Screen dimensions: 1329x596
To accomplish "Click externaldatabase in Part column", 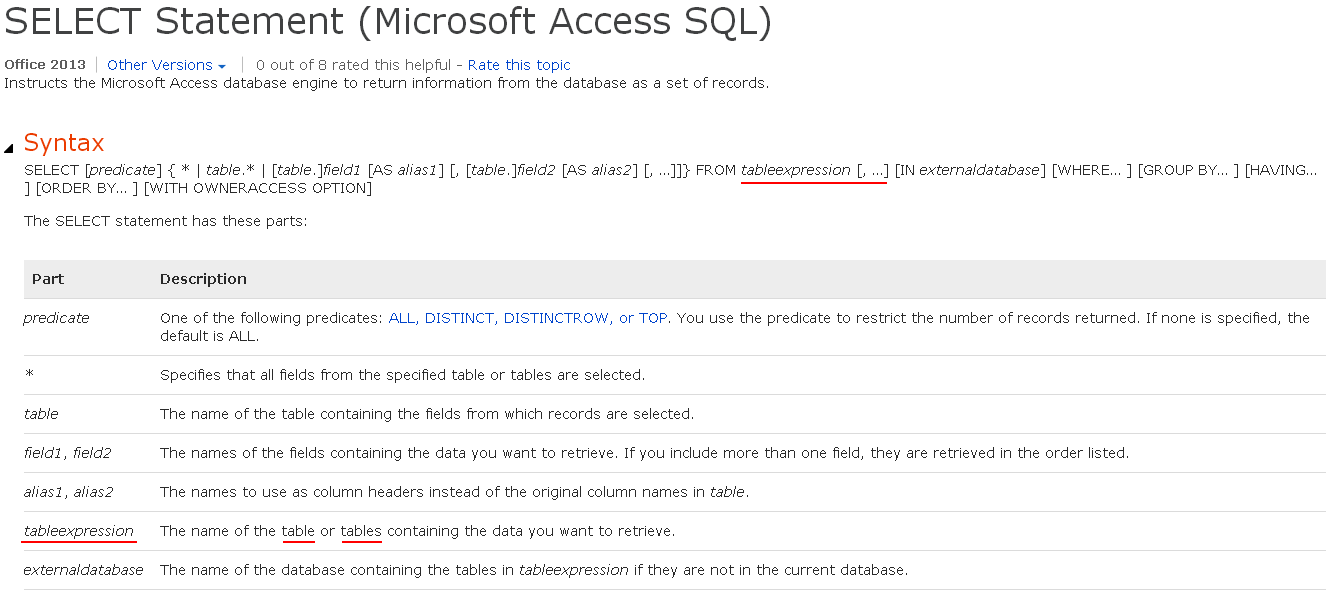I will click(x=83, y=570).
